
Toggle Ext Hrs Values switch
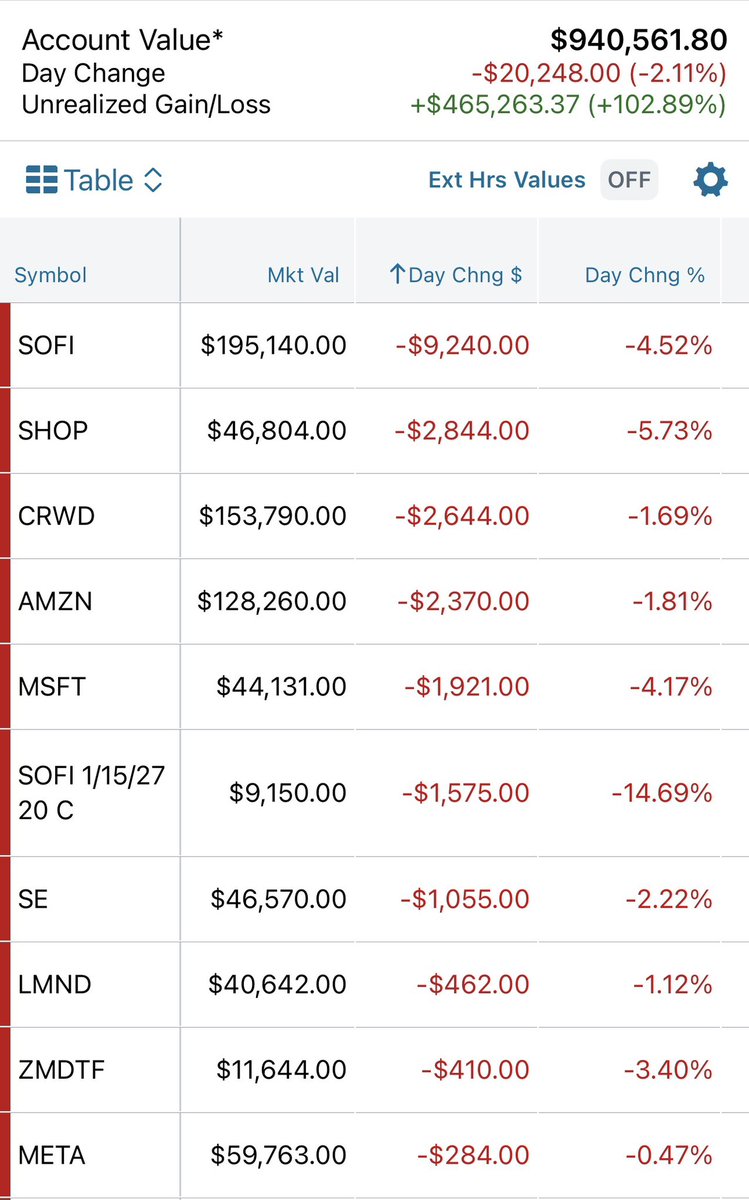tap(629, 180)
